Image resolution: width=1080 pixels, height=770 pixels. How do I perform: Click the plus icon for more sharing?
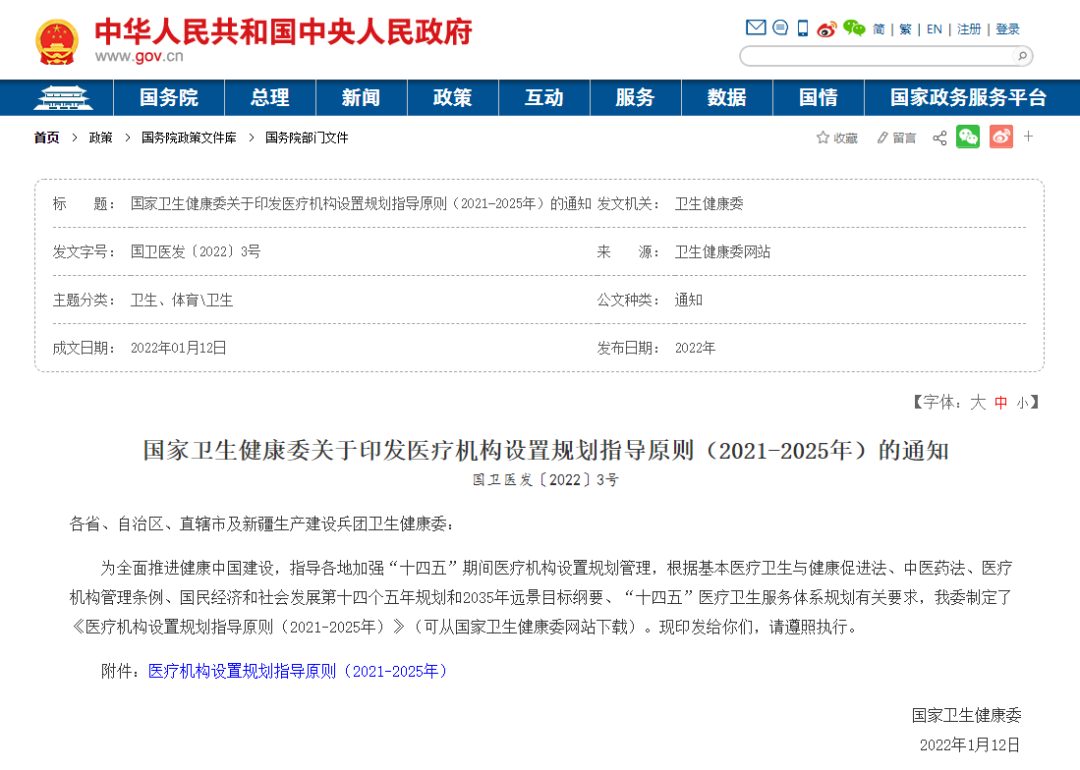pos(1028,136)
